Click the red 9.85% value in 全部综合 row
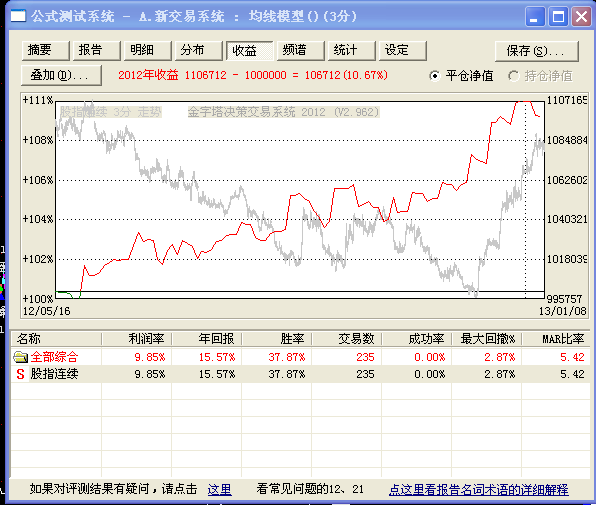 point(150,357)
